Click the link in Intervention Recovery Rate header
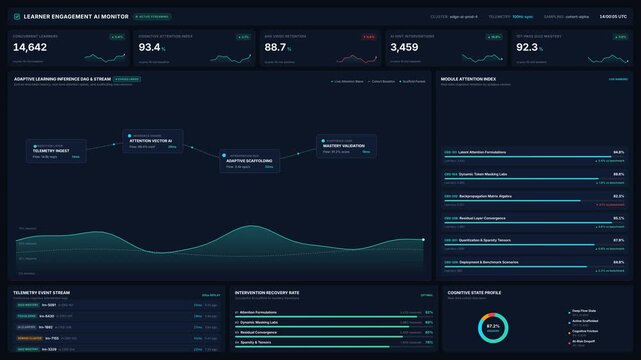This screenshot has width=641, height=360. tap(426, 295)
